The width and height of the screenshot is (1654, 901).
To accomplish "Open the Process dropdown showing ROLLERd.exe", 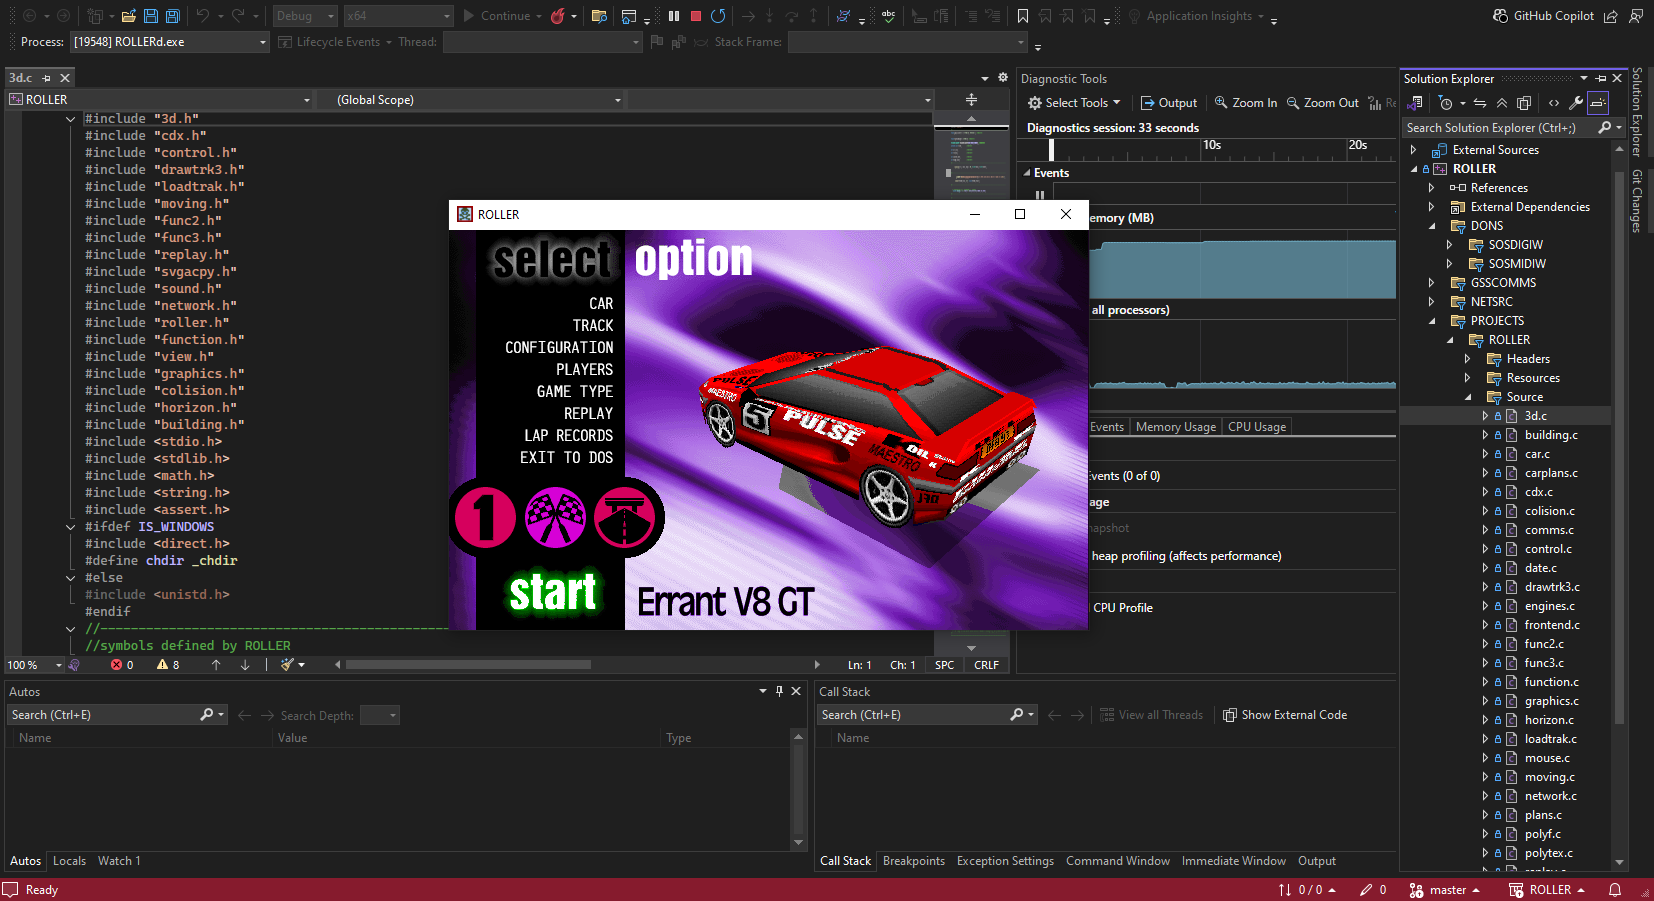I will [x=169, y=42].
